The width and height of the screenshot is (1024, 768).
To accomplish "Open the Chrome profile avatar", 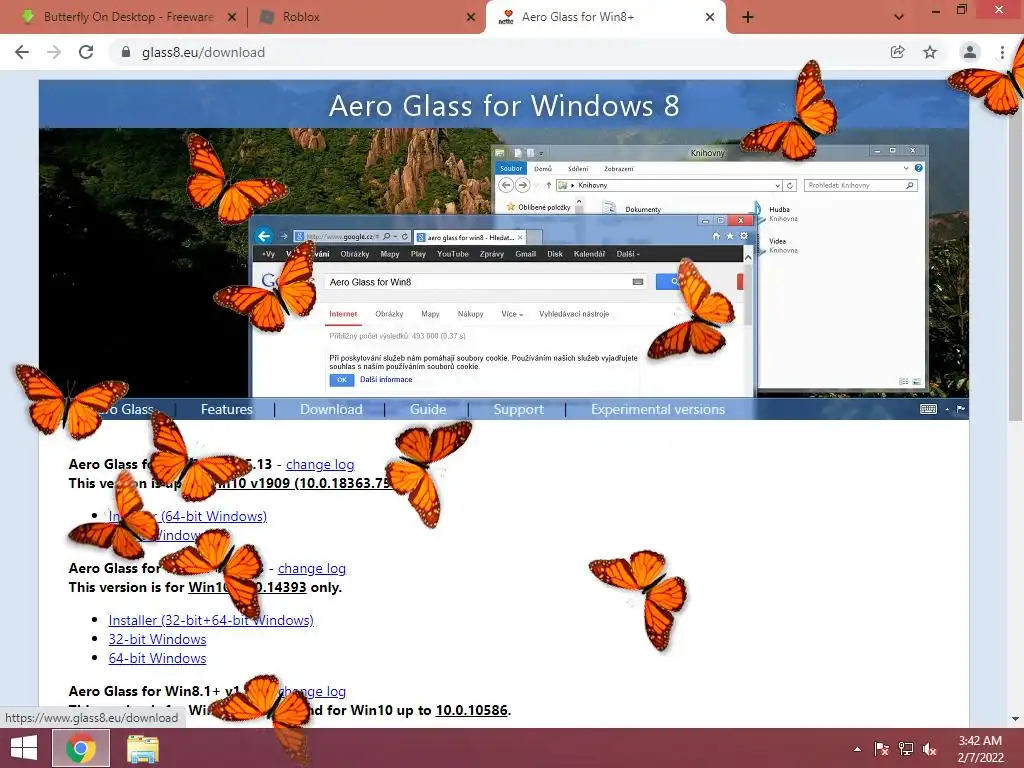I will click(970, 52).
